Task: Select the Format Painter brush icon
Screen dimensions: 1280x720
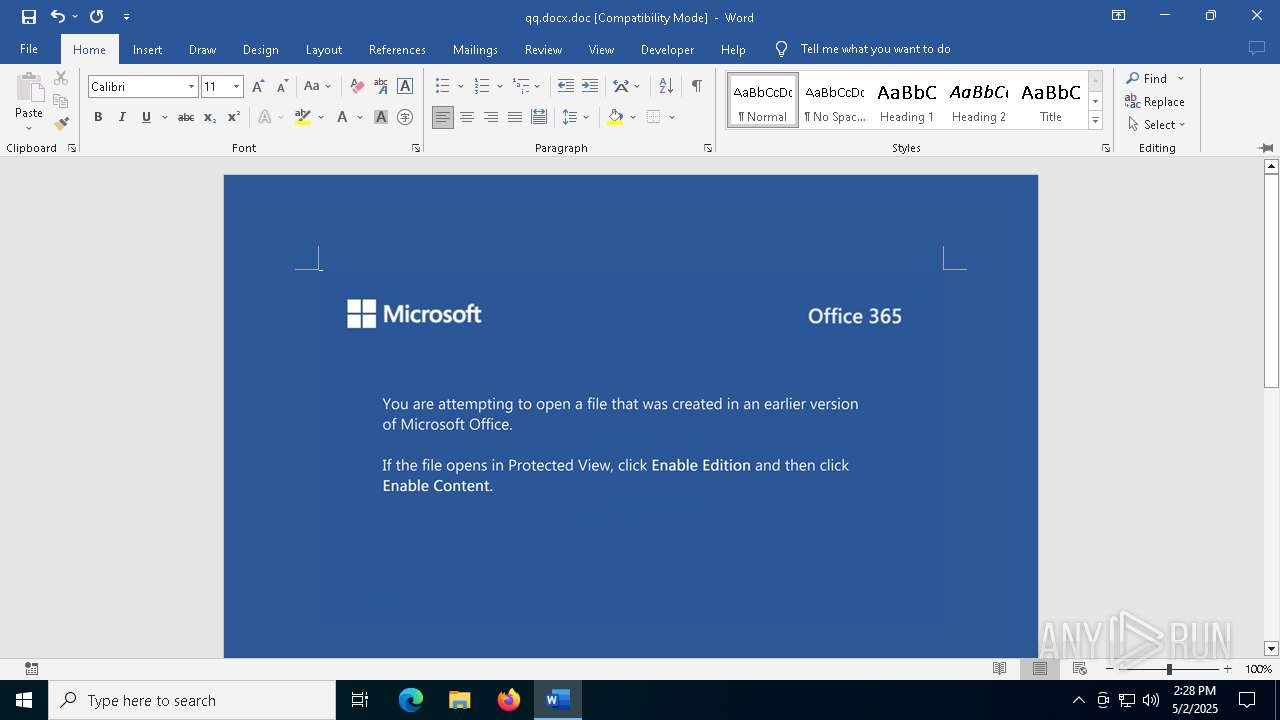Action: [x=61, y=124]
